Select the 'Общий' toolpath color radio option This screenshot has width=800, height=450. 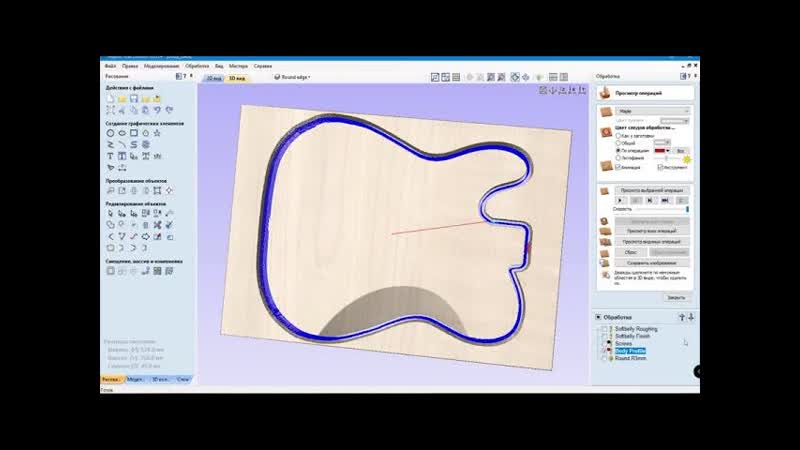click(618, 143)
